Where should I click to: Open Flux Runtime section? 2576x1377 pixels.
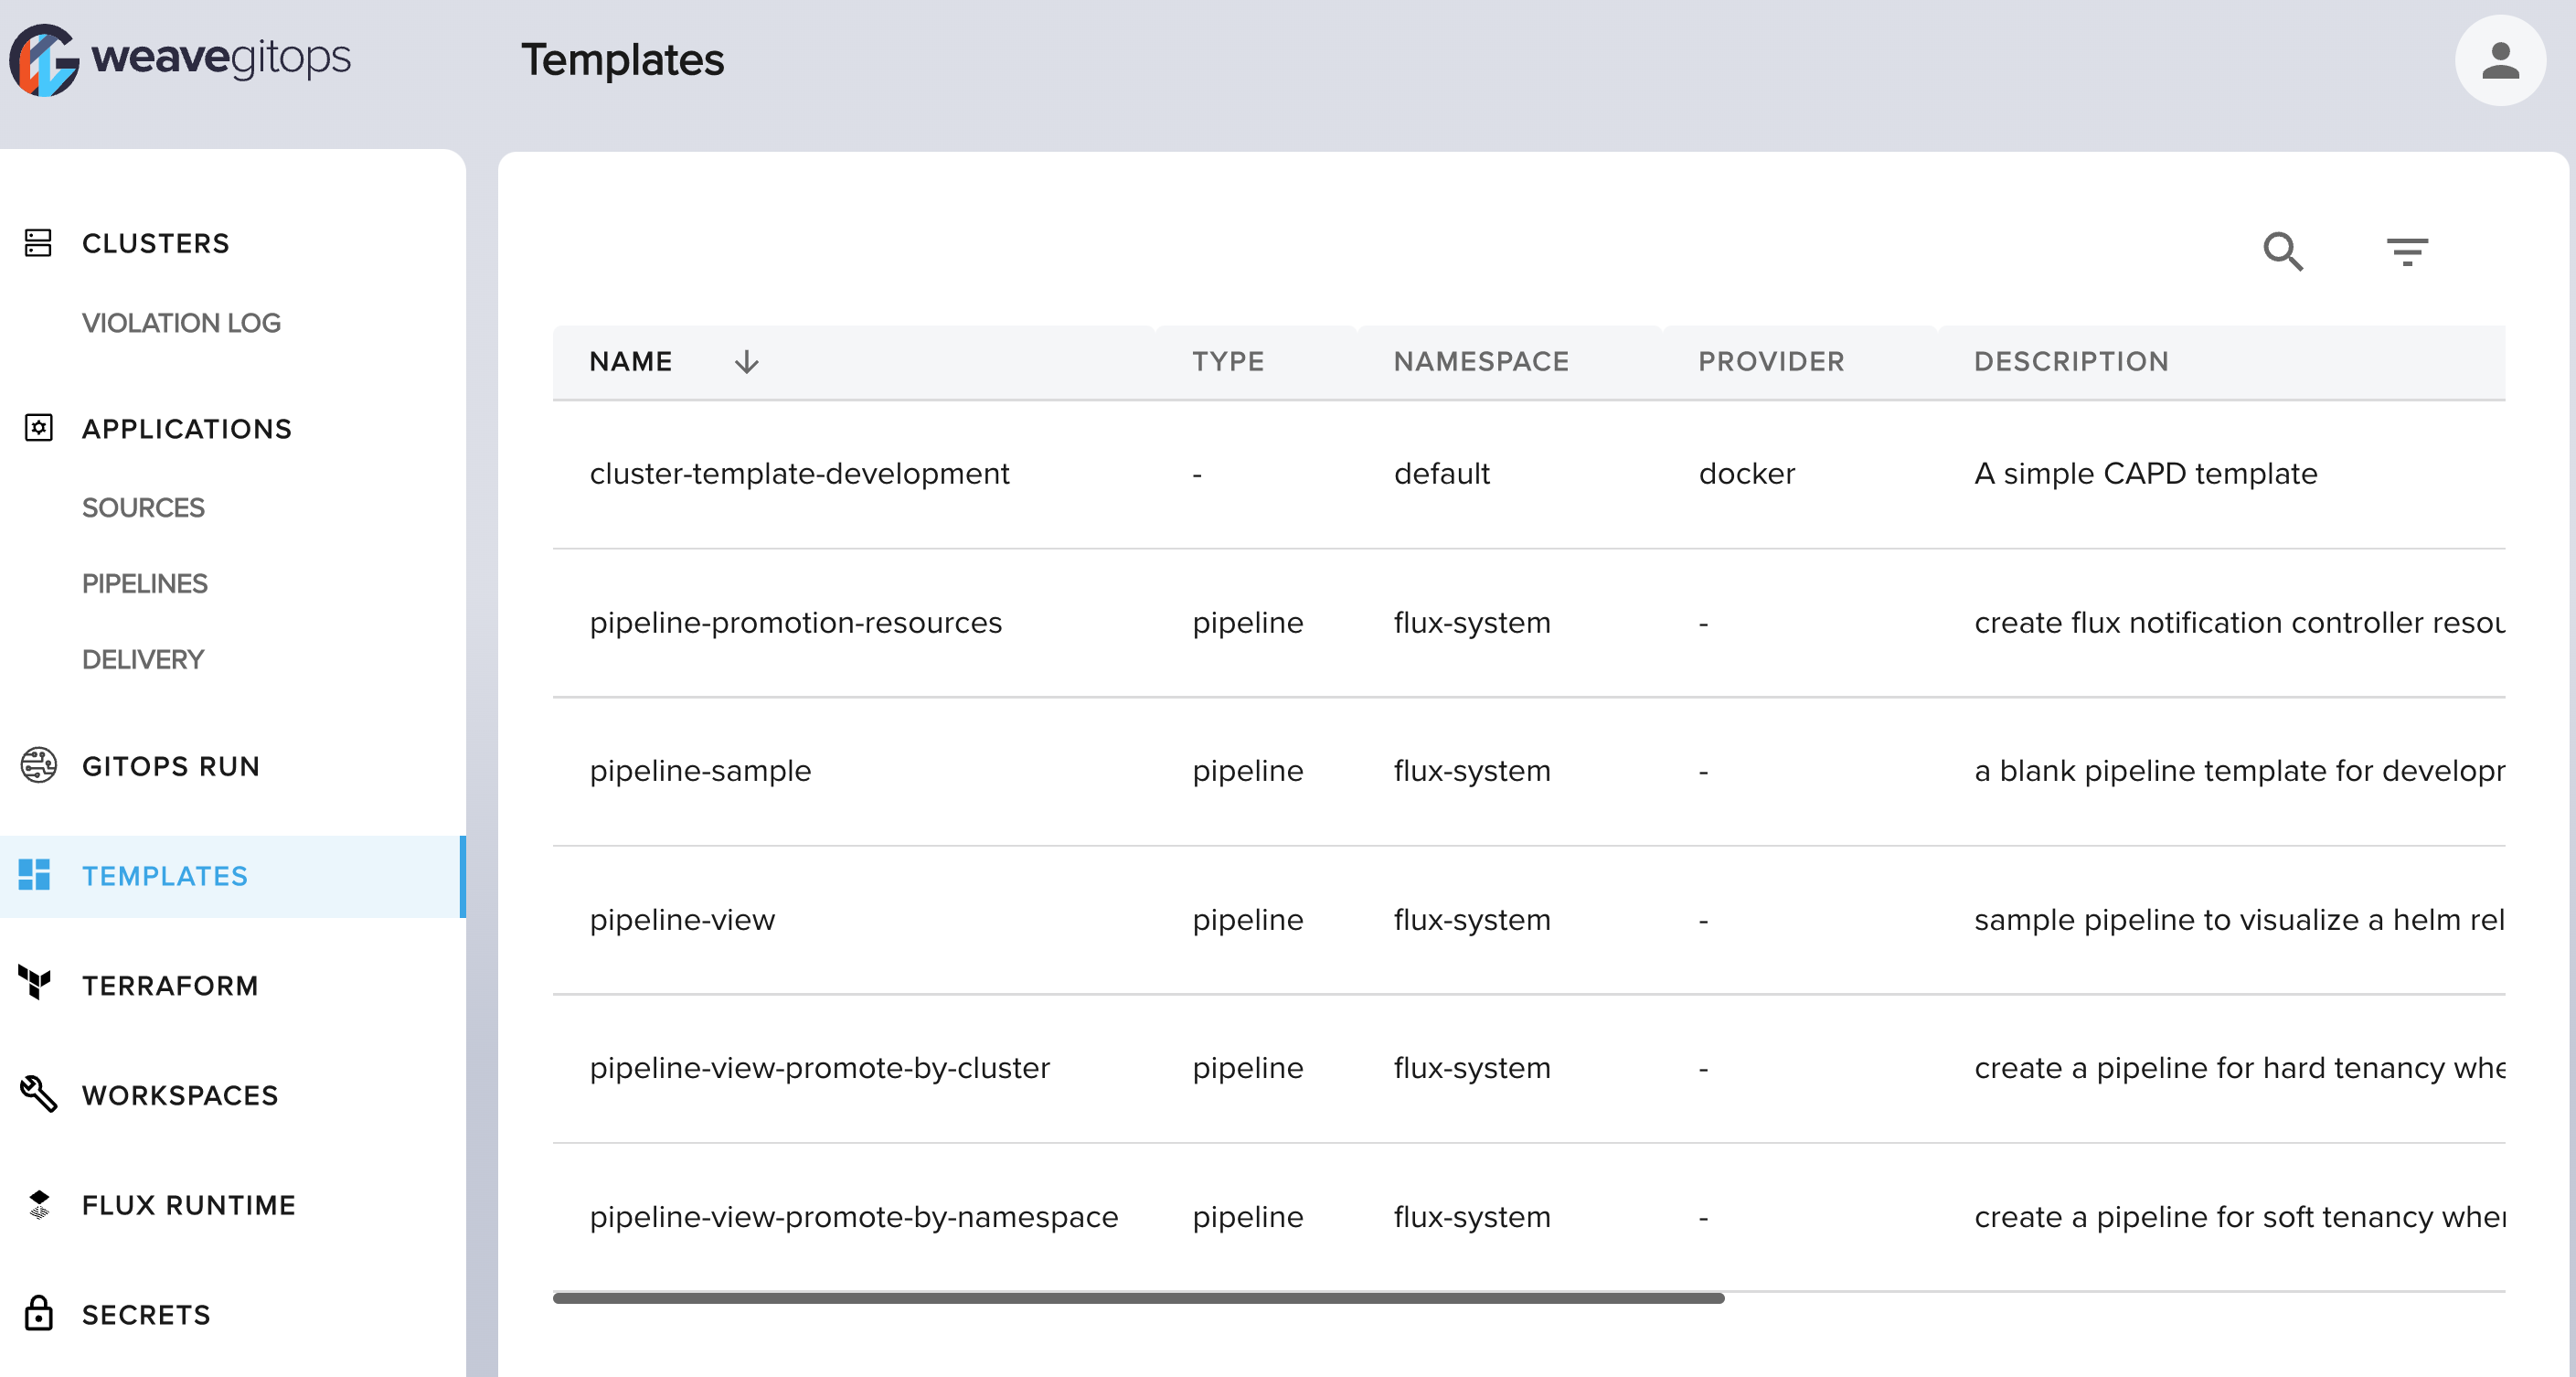[x=189, y=1205]
